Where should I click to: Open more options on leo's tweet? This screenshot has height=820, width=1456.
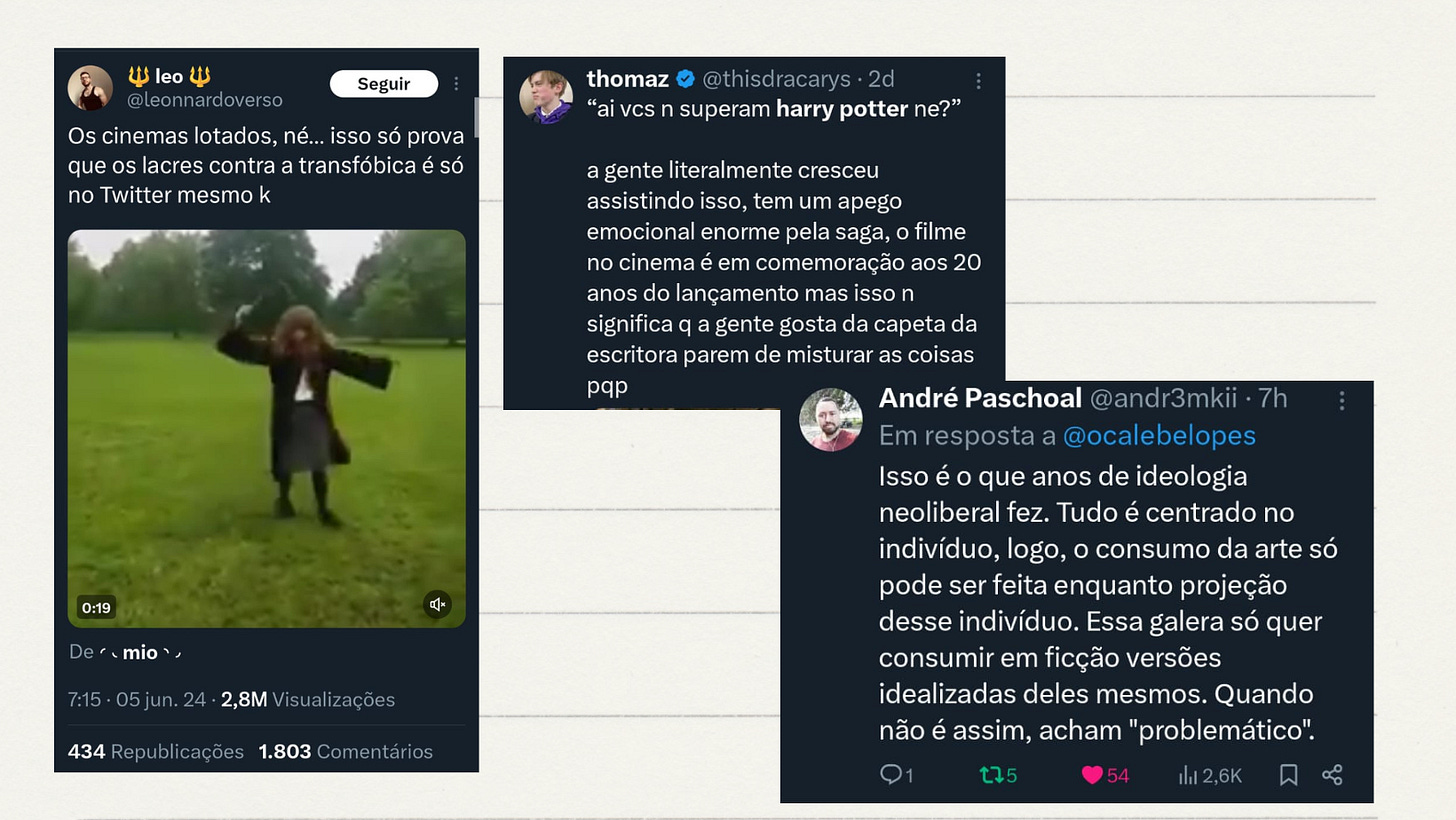click(x=457, y=84)
